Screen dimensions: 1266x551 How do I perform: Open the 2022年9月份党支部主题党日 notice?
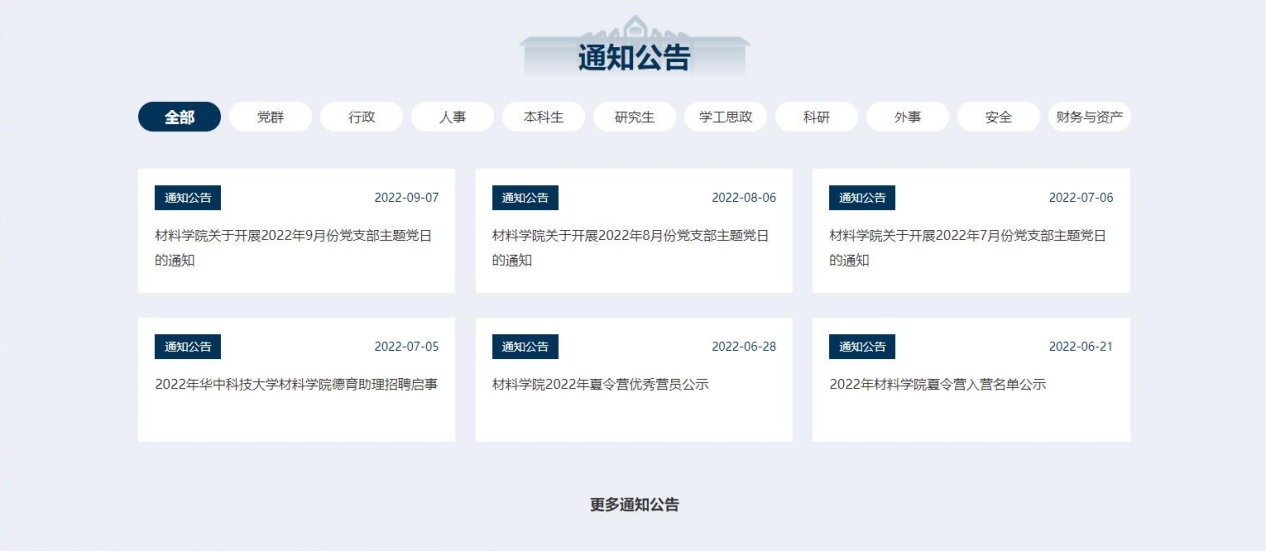tap(296, 248)
